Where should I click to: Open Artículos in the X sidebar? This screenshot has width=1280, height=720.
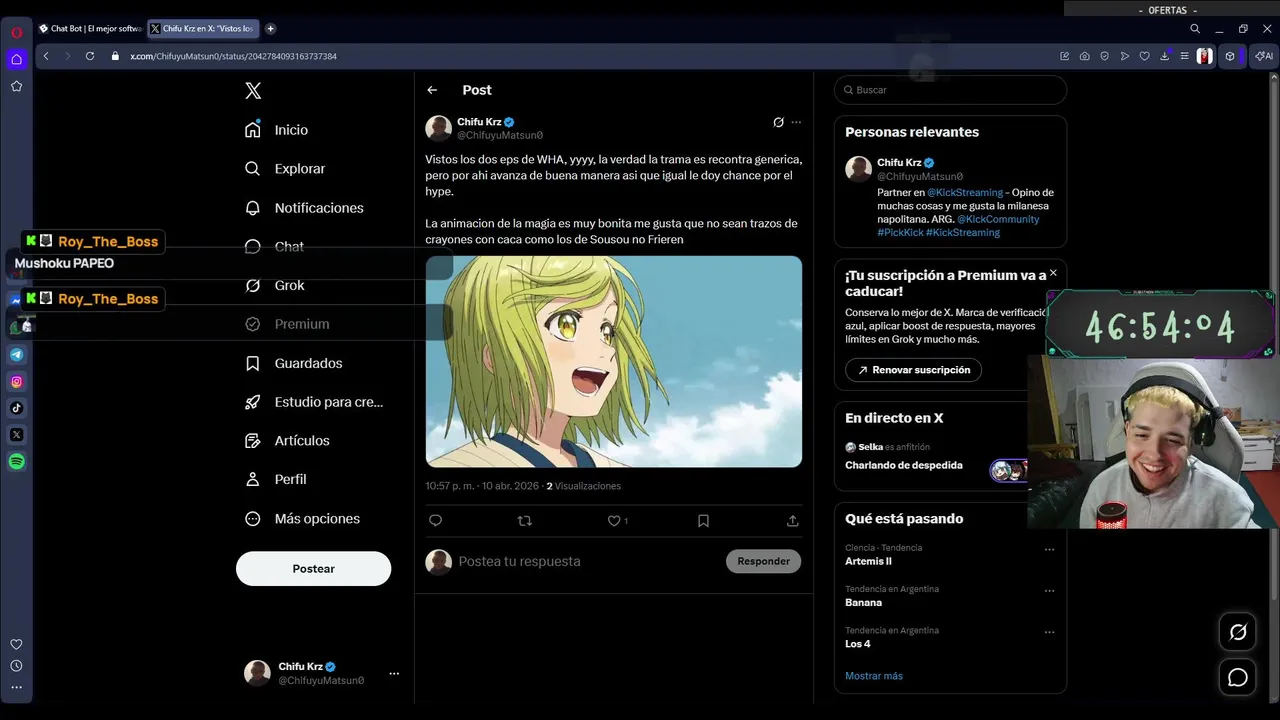(287, 440)
